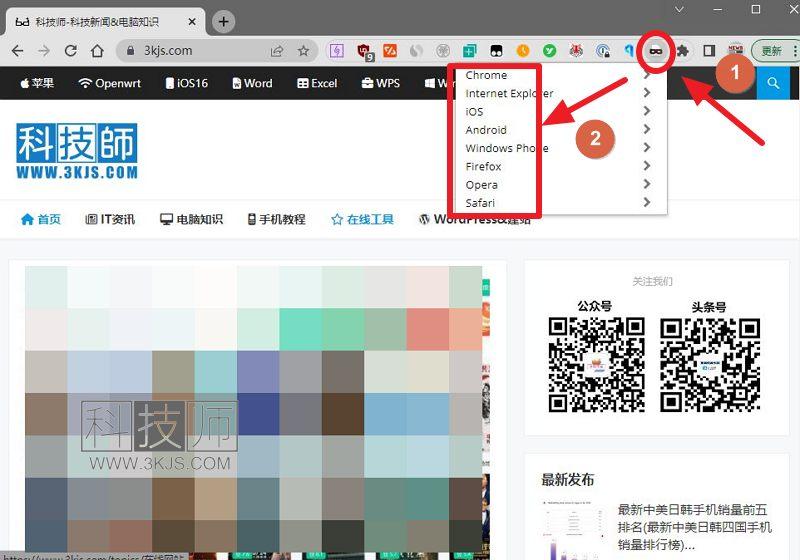Open the NEWS extension icon

[x=735, y=50]
